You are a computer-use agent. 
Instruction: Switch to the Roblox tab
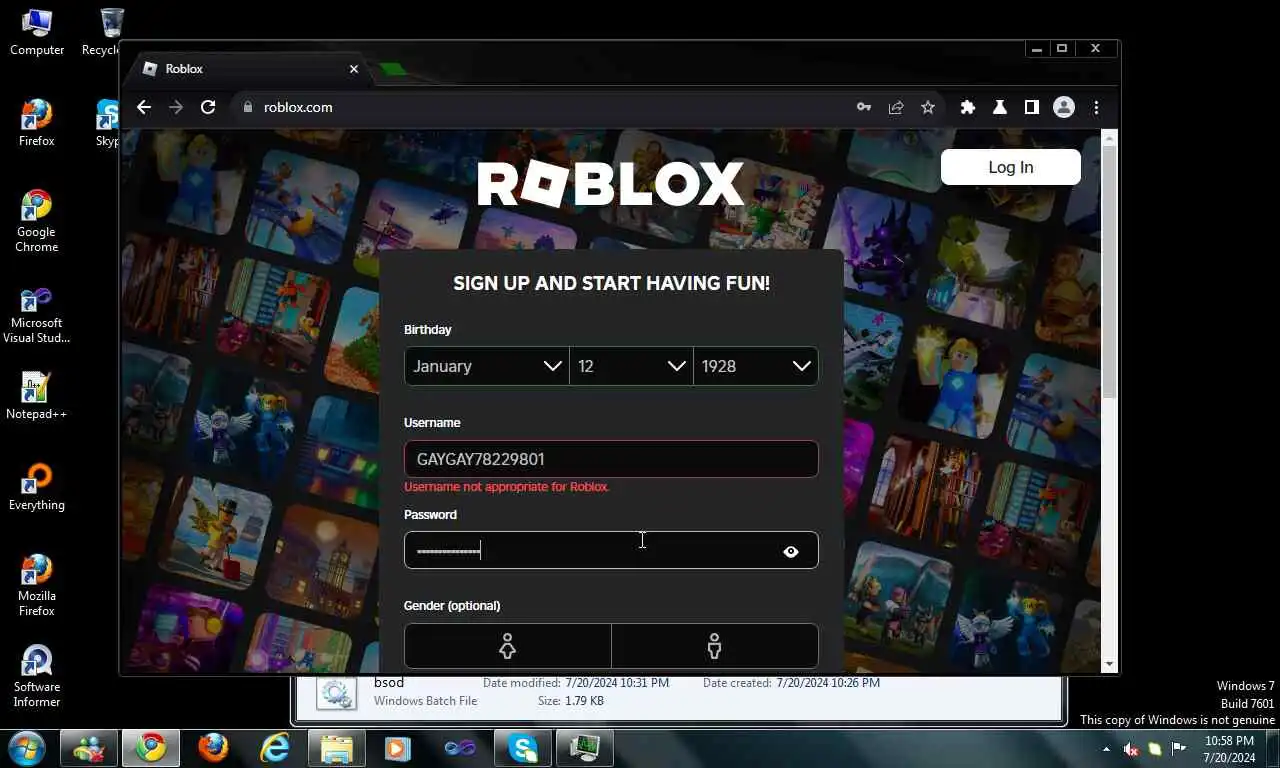point(250,69)
